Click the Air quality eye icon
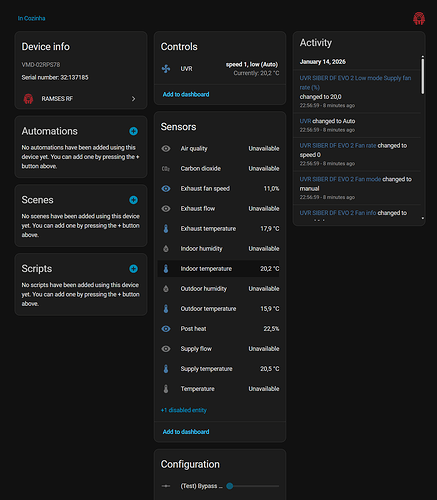This screenshot has height=500, width=437. tap(166, 149)
